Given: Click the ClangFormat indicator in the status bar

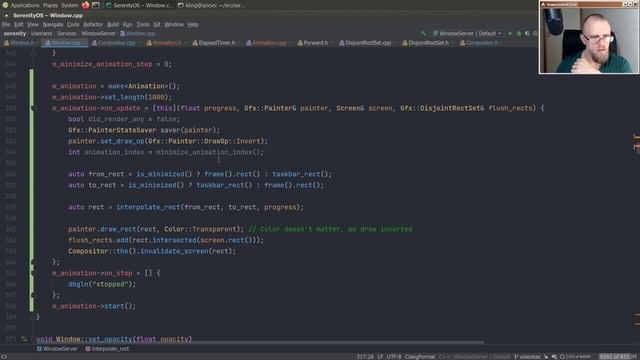Looking at the screenshot, I should tap(420, 357).
